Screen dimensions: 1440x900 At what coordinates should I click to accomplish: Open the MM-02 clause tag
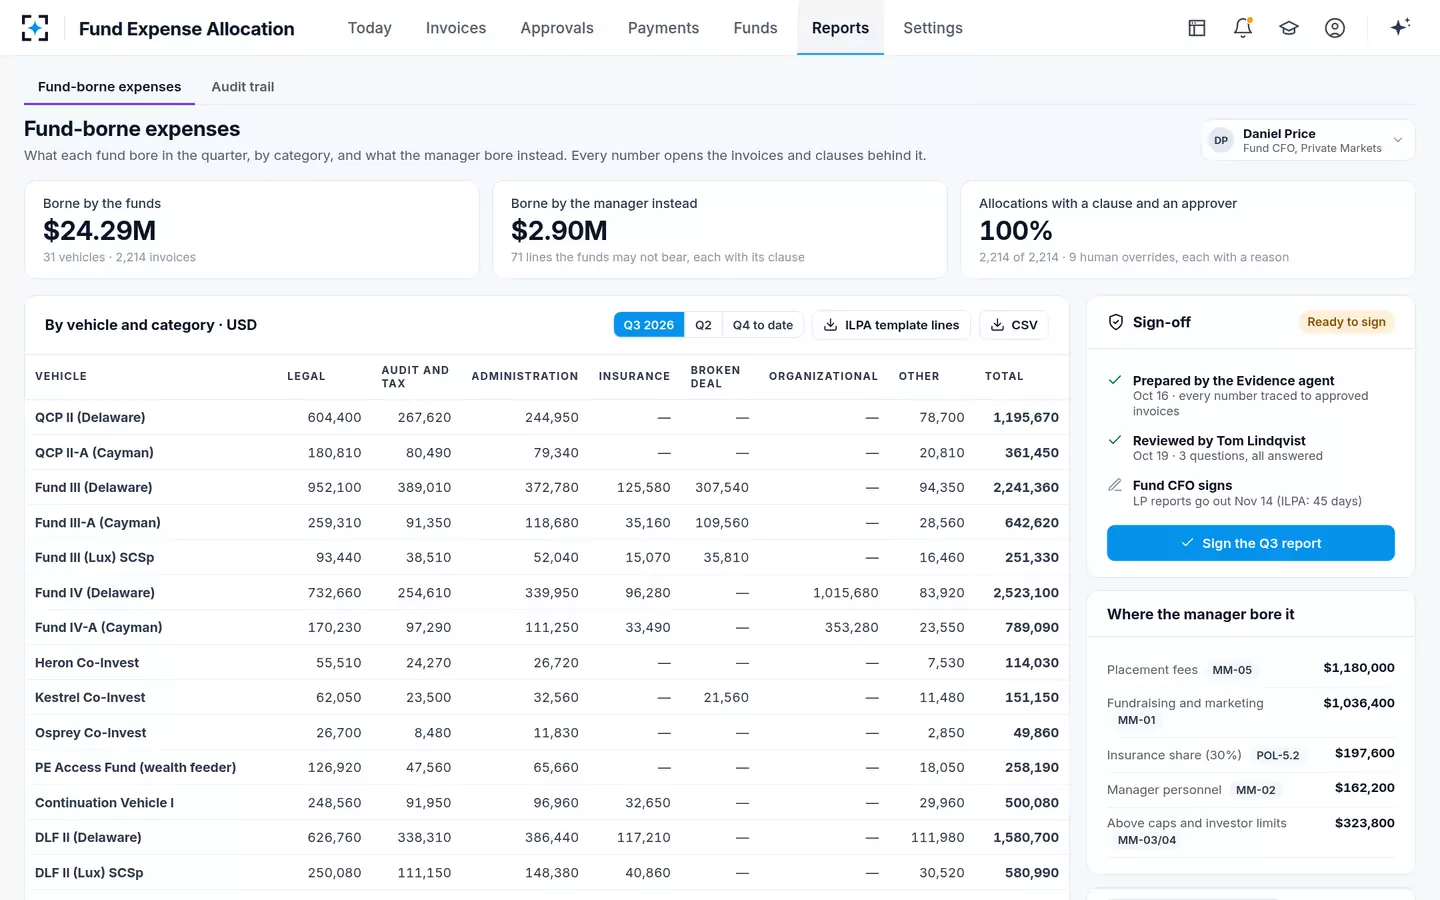tap(1256, 790)
